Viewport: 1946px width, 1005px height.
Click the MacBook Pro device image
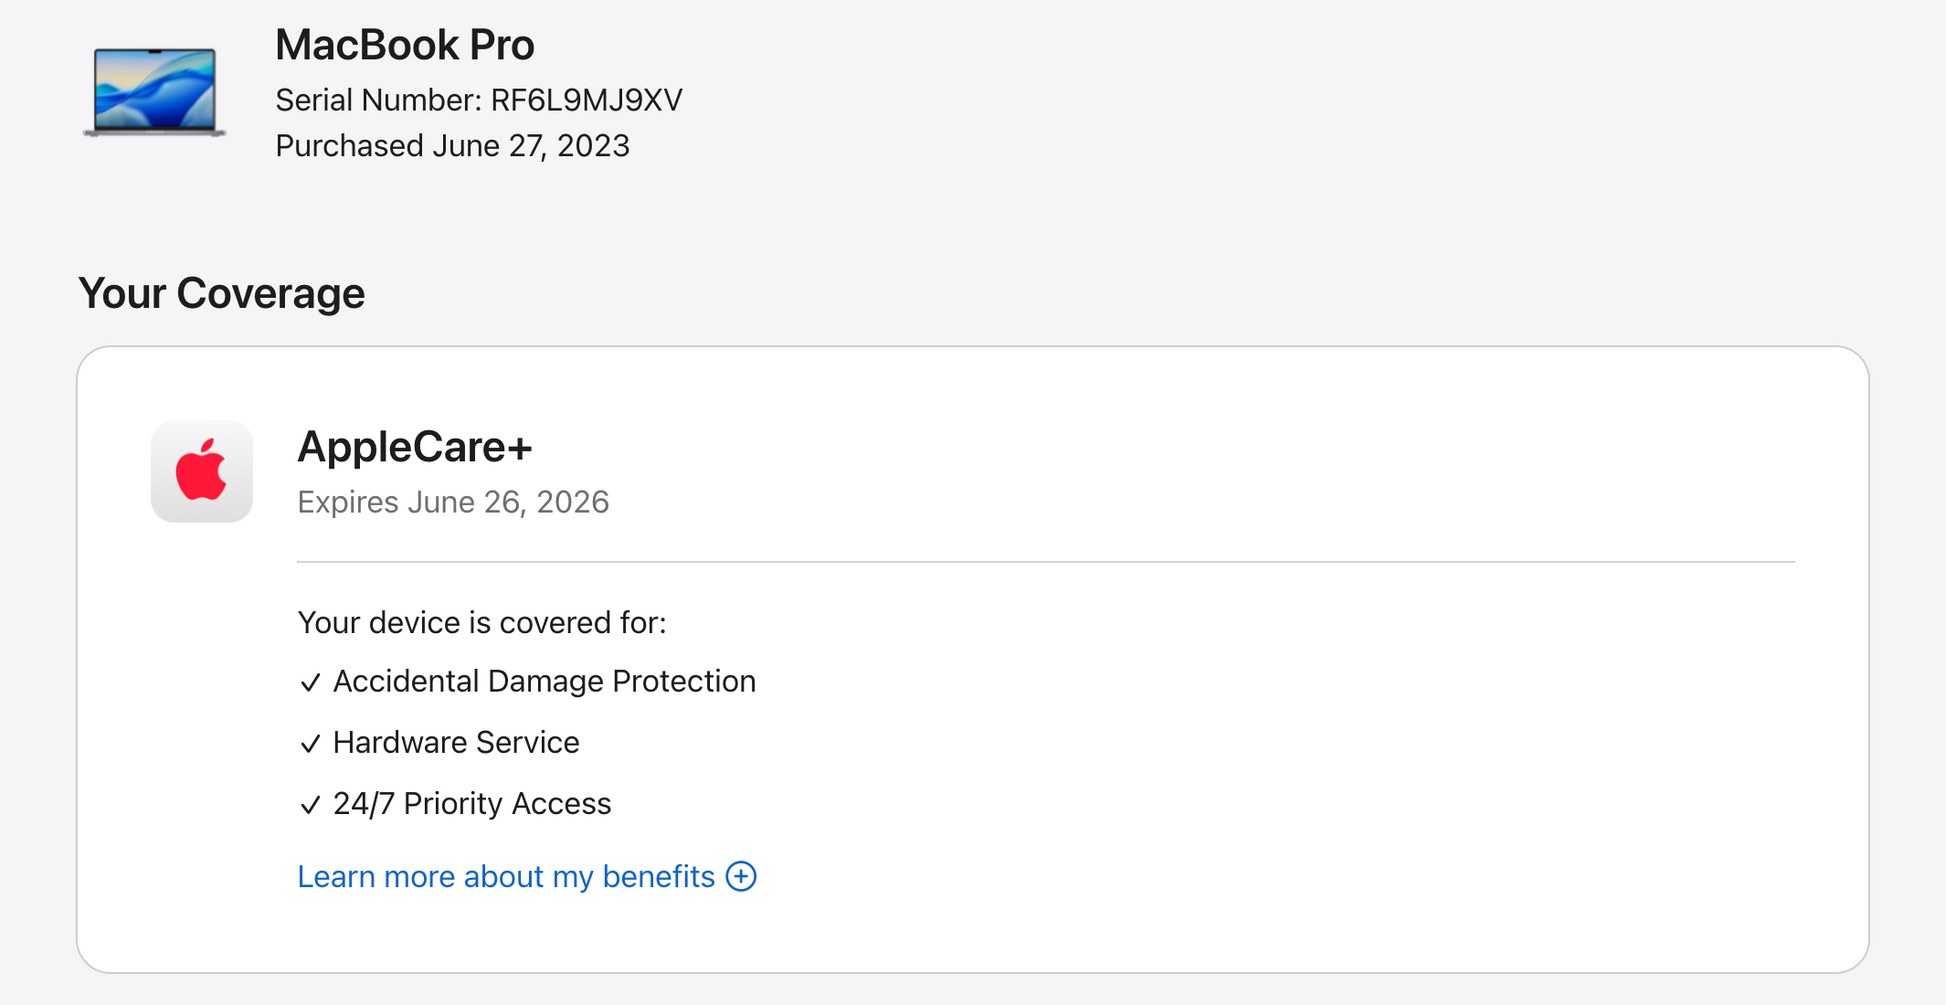point(155,91)
